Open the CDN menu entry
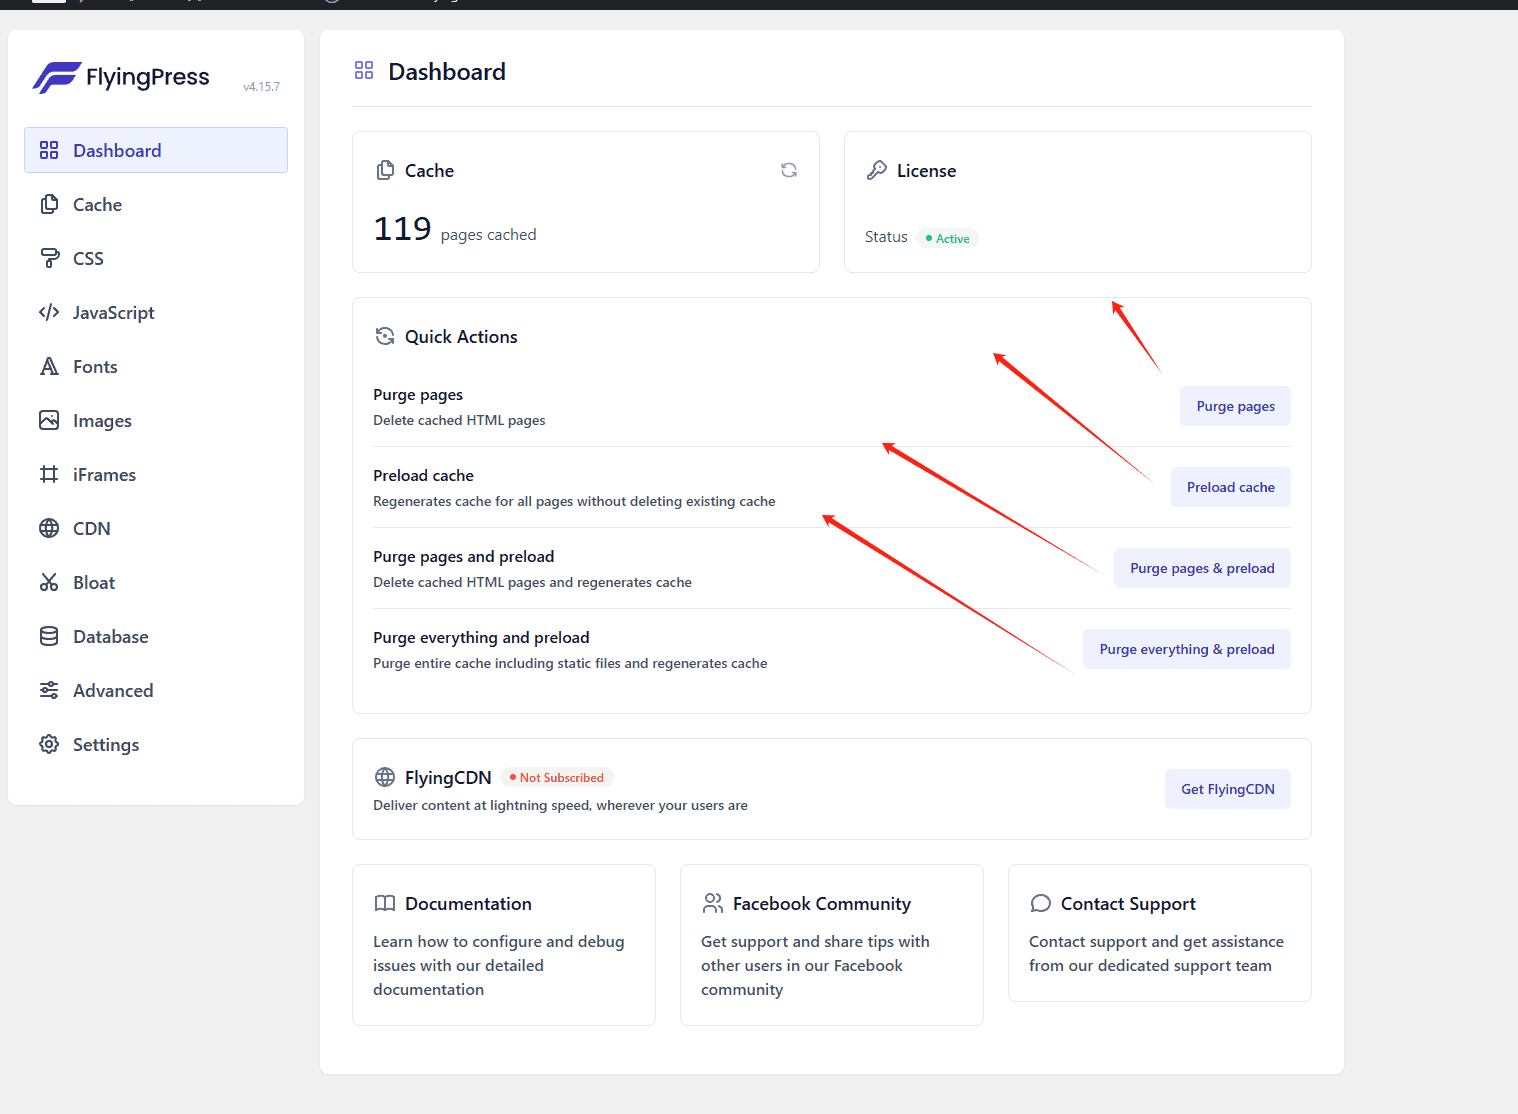1518x1114 pixels. click(156, 528)
